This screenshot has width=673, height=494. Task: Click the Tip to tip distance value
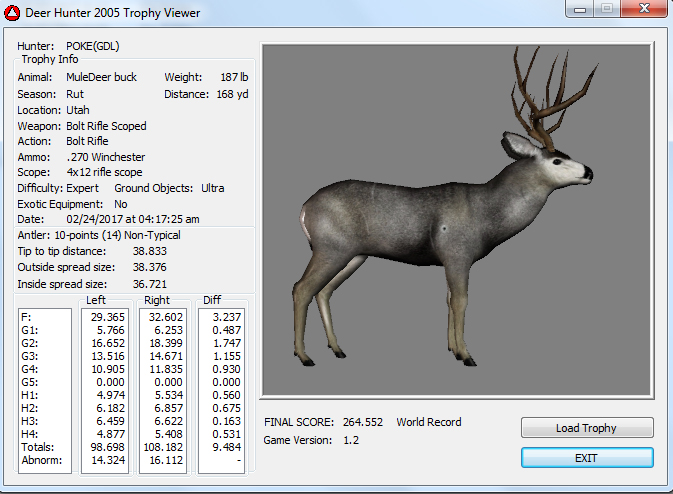pos(149,252)
